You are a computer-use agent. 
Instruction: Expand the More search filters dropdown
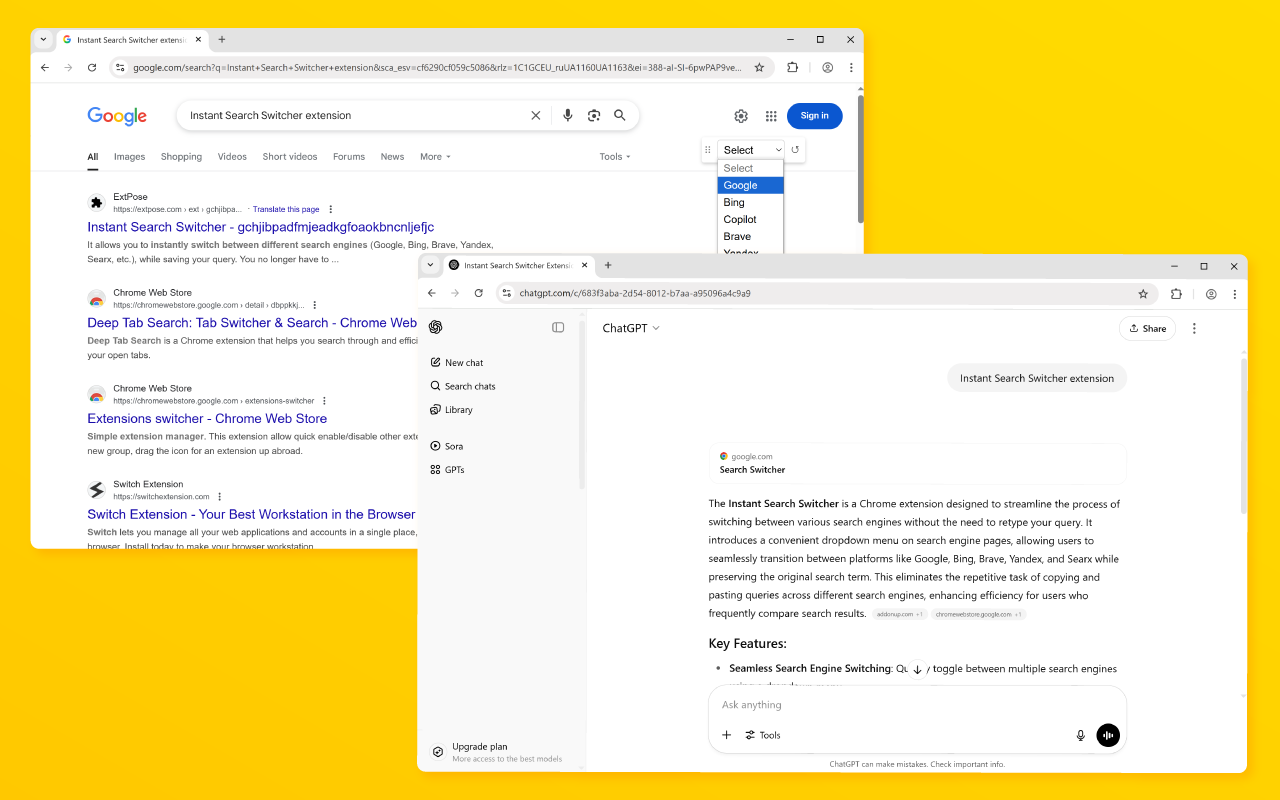[x=435, y=157]
